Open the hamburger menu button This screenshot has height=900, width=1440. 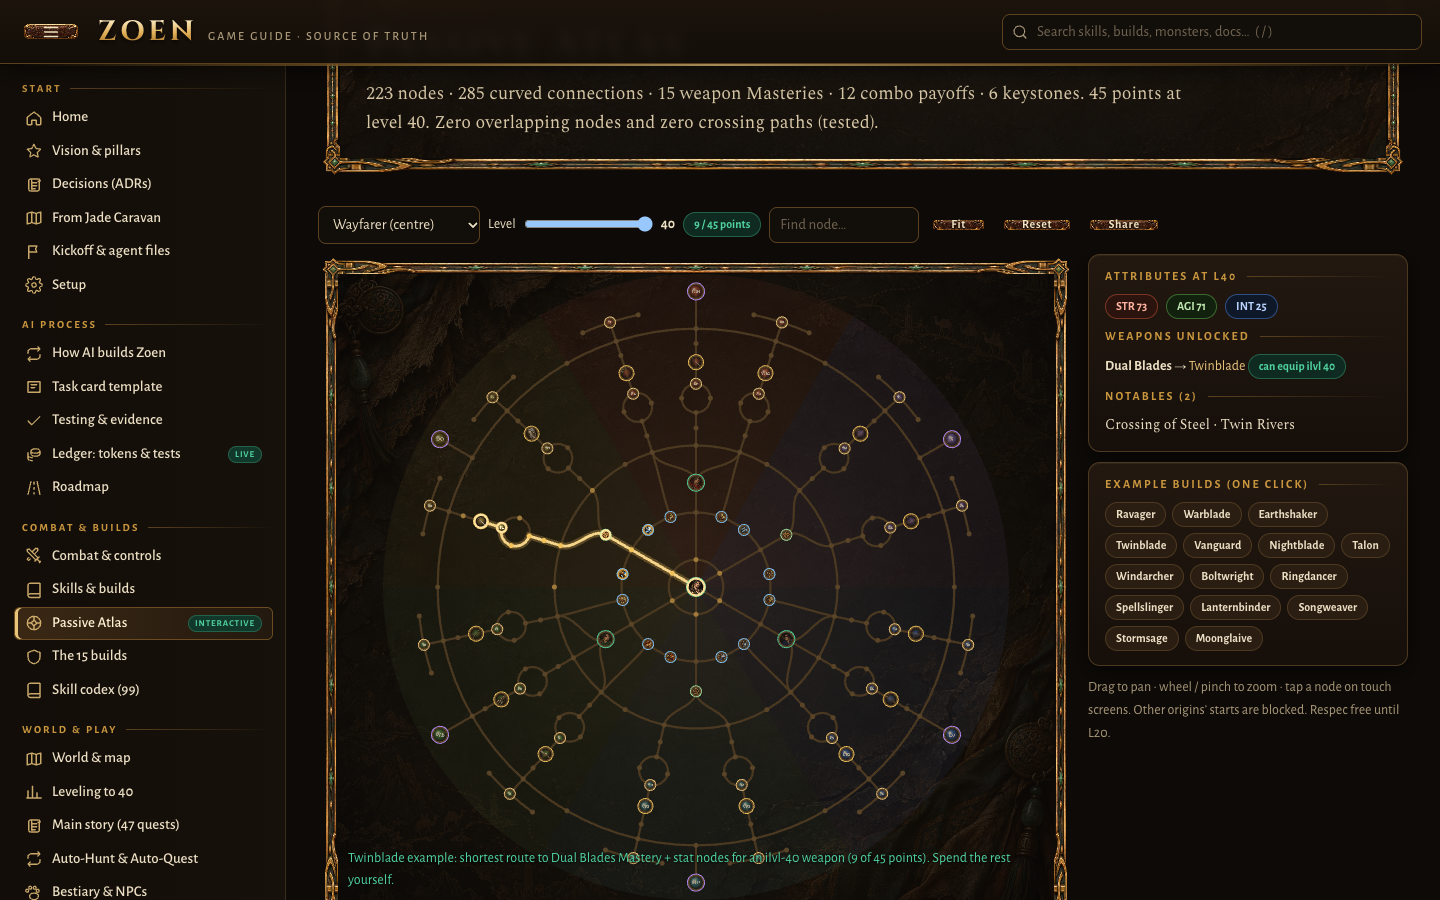click(x=51, y=31)
